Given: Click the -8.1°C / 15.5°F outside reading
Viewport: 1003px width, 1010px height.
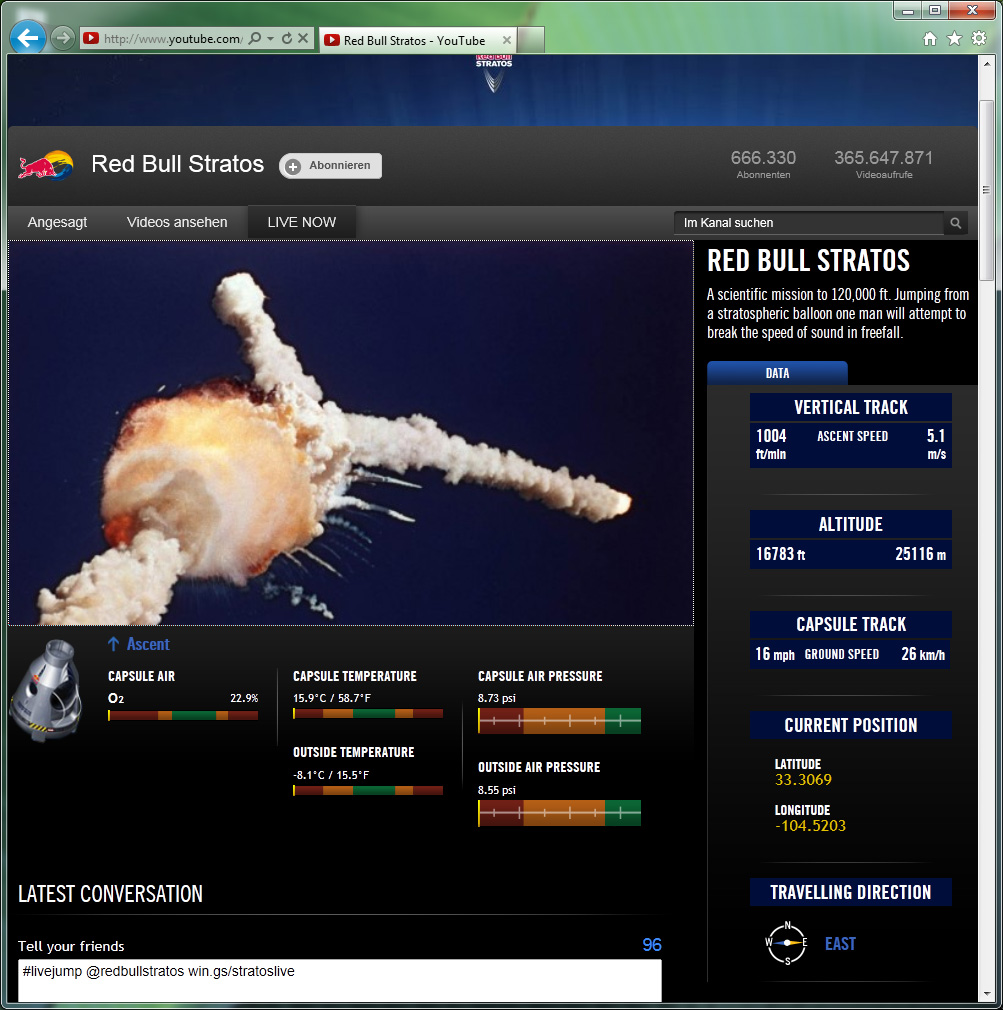Looking at the screenshot, I should click(x=331, y=775).
